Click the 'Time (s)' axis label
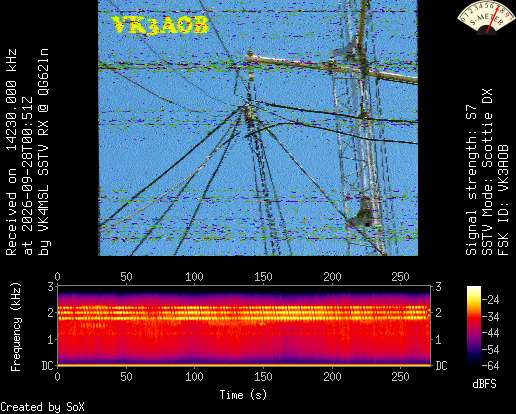This screenshot has width=516, height=414. pyautogui.click(x=243, y=395)
